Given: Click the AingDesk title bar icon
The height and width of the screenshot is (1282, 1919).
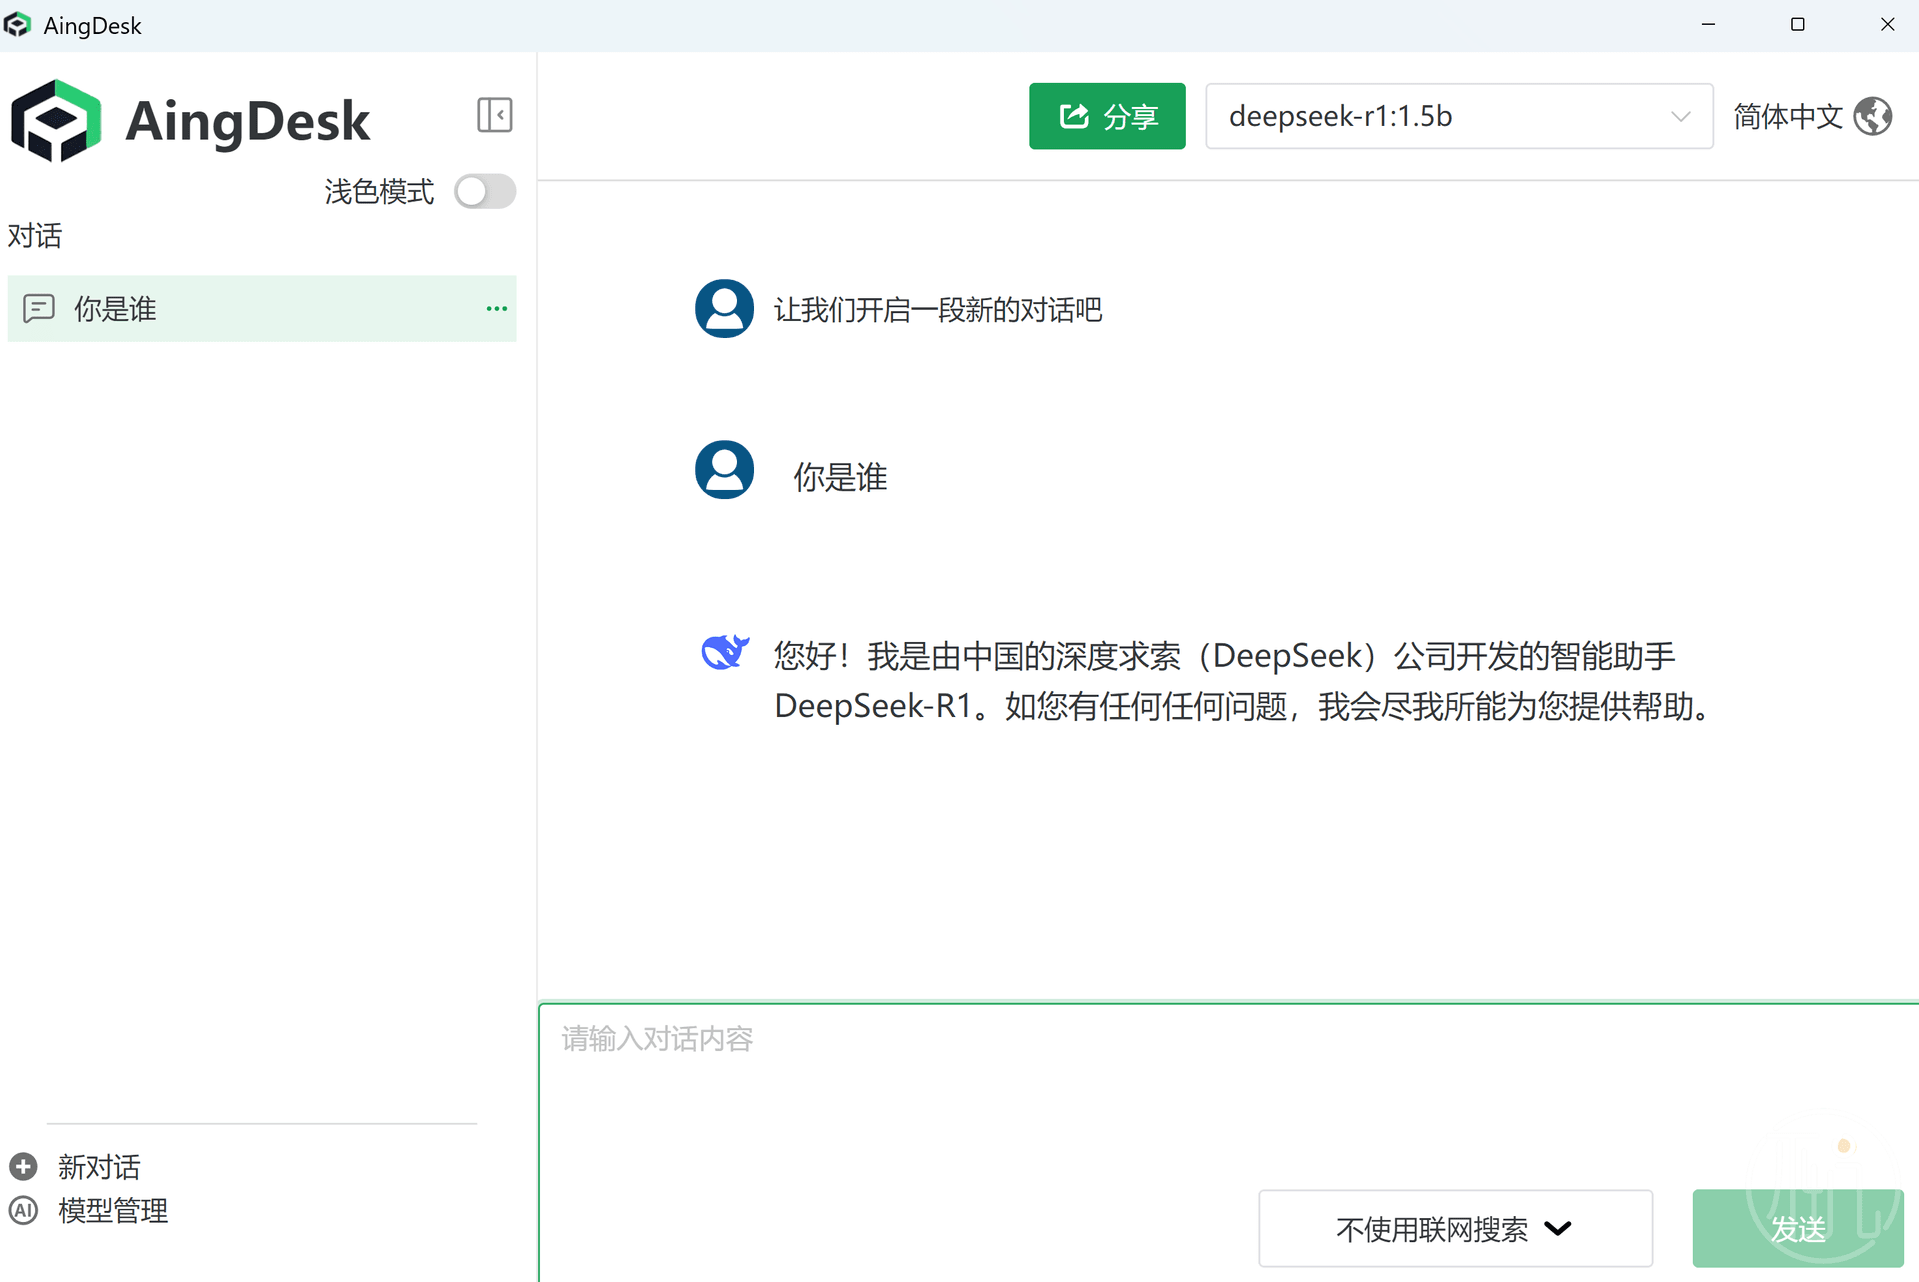Looking at the screenshot, I should [17, 25].
